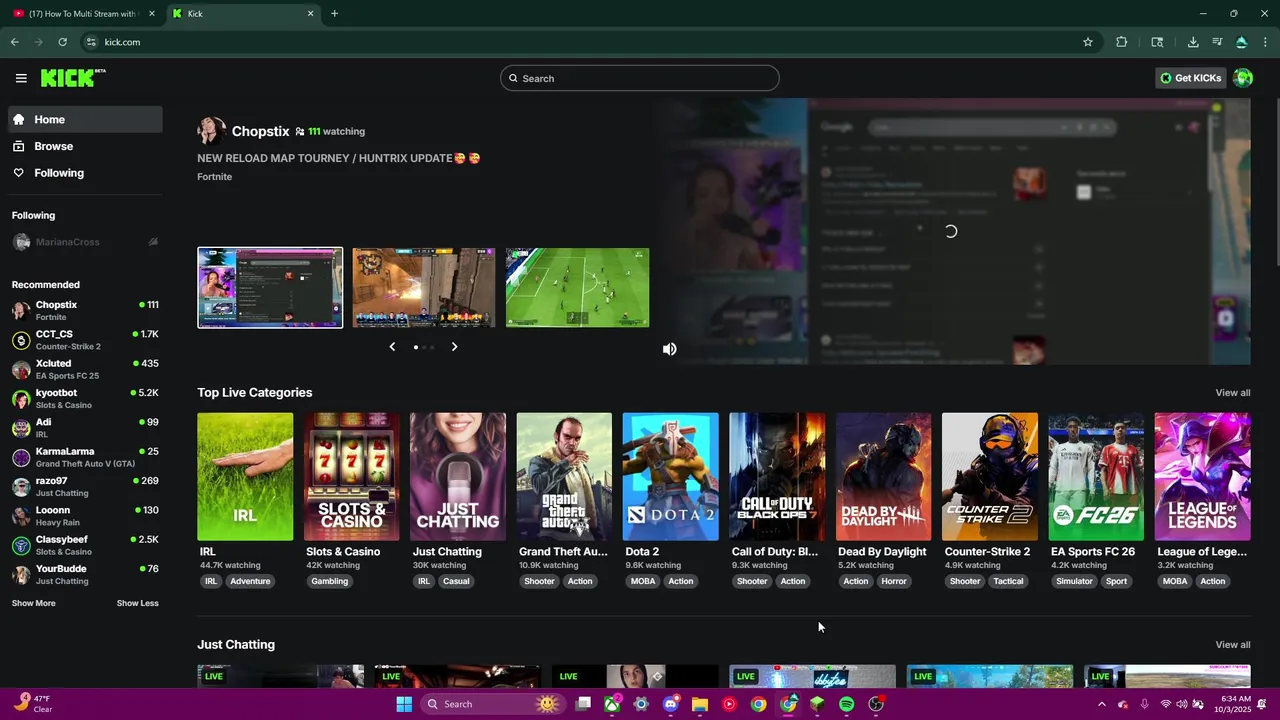Open Chrome three-dot menu
Screen dimensions: 1280x720
point(1266,42)
